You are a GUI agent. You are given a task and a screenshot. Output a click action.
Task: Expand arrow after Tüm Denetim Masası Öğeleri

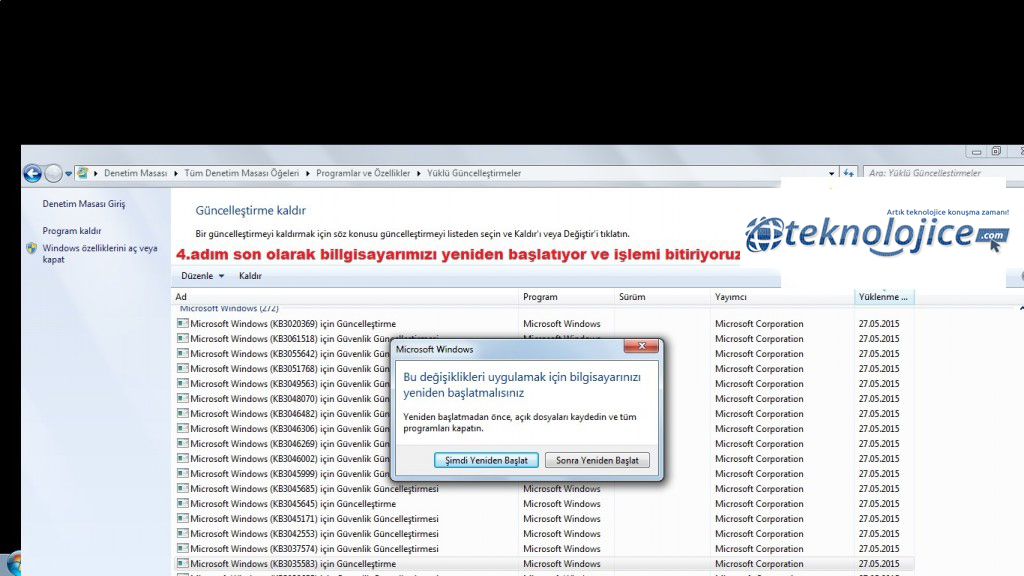point(308,173)
